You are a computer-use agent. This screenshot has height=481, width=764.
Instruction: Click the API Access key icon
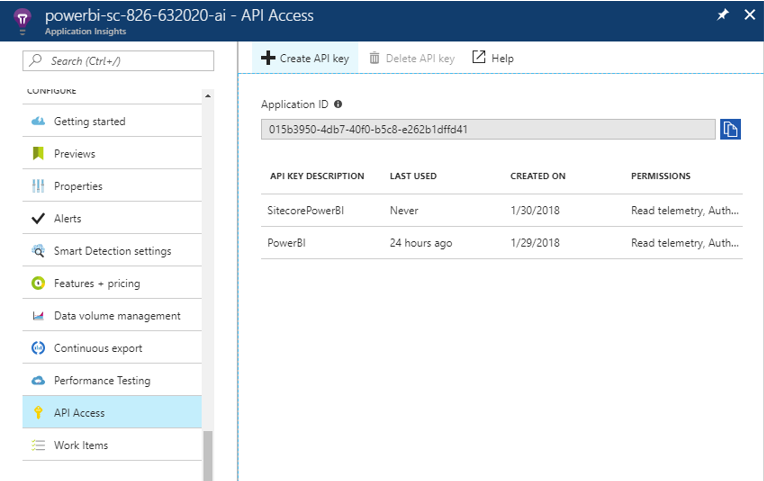(x=38, y=413)
